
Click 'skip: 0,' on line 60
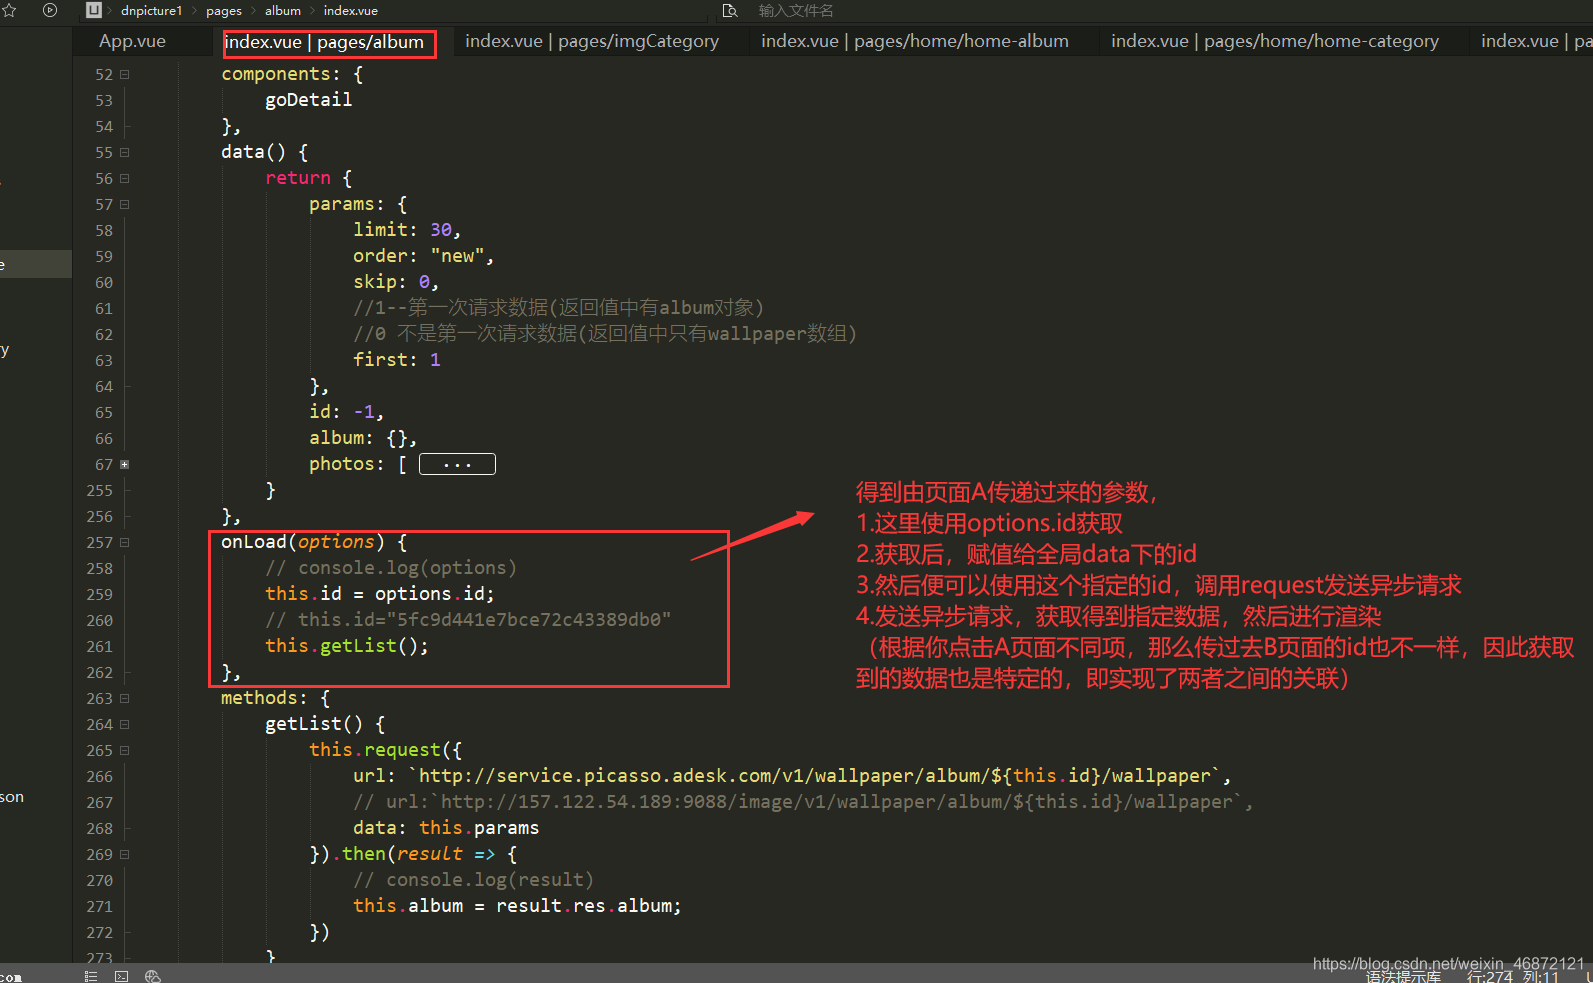(396, 282)
